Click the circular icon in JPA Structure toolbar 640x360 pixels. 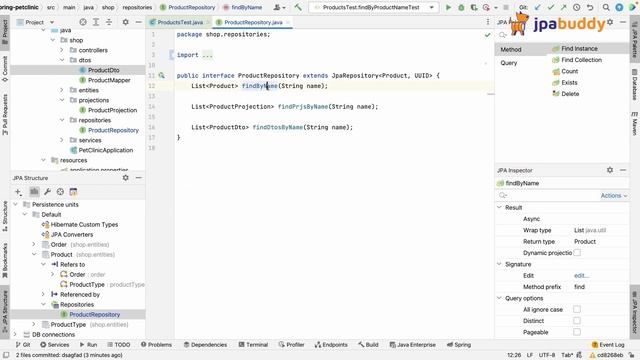click(x=60, y=192)
